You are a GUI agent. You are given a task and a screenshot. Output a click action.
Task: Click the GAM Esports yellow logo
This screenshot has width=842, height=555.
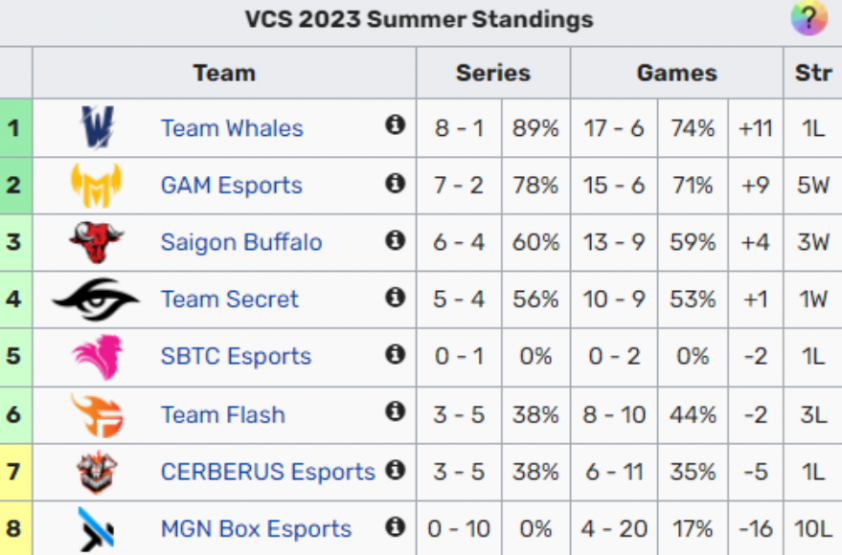[96, 185]
